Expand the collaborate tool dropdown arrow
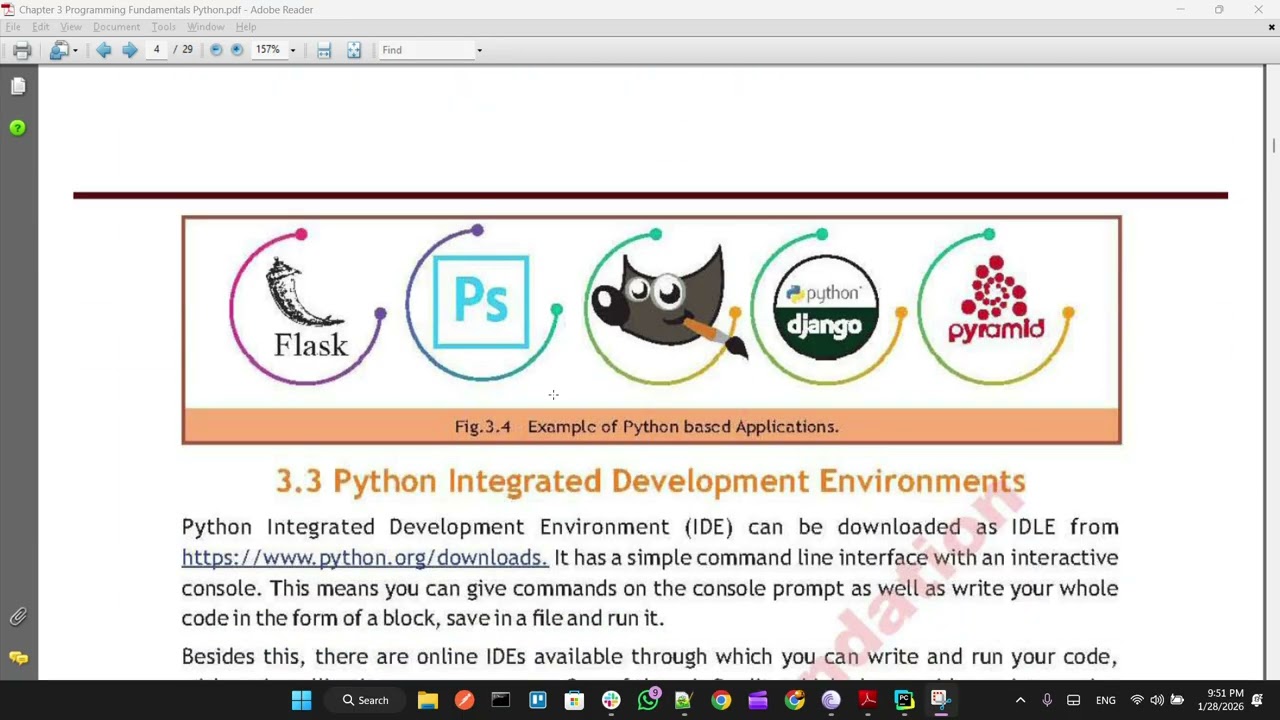Viewport: 1280px width, 720px height. (75, 50)
